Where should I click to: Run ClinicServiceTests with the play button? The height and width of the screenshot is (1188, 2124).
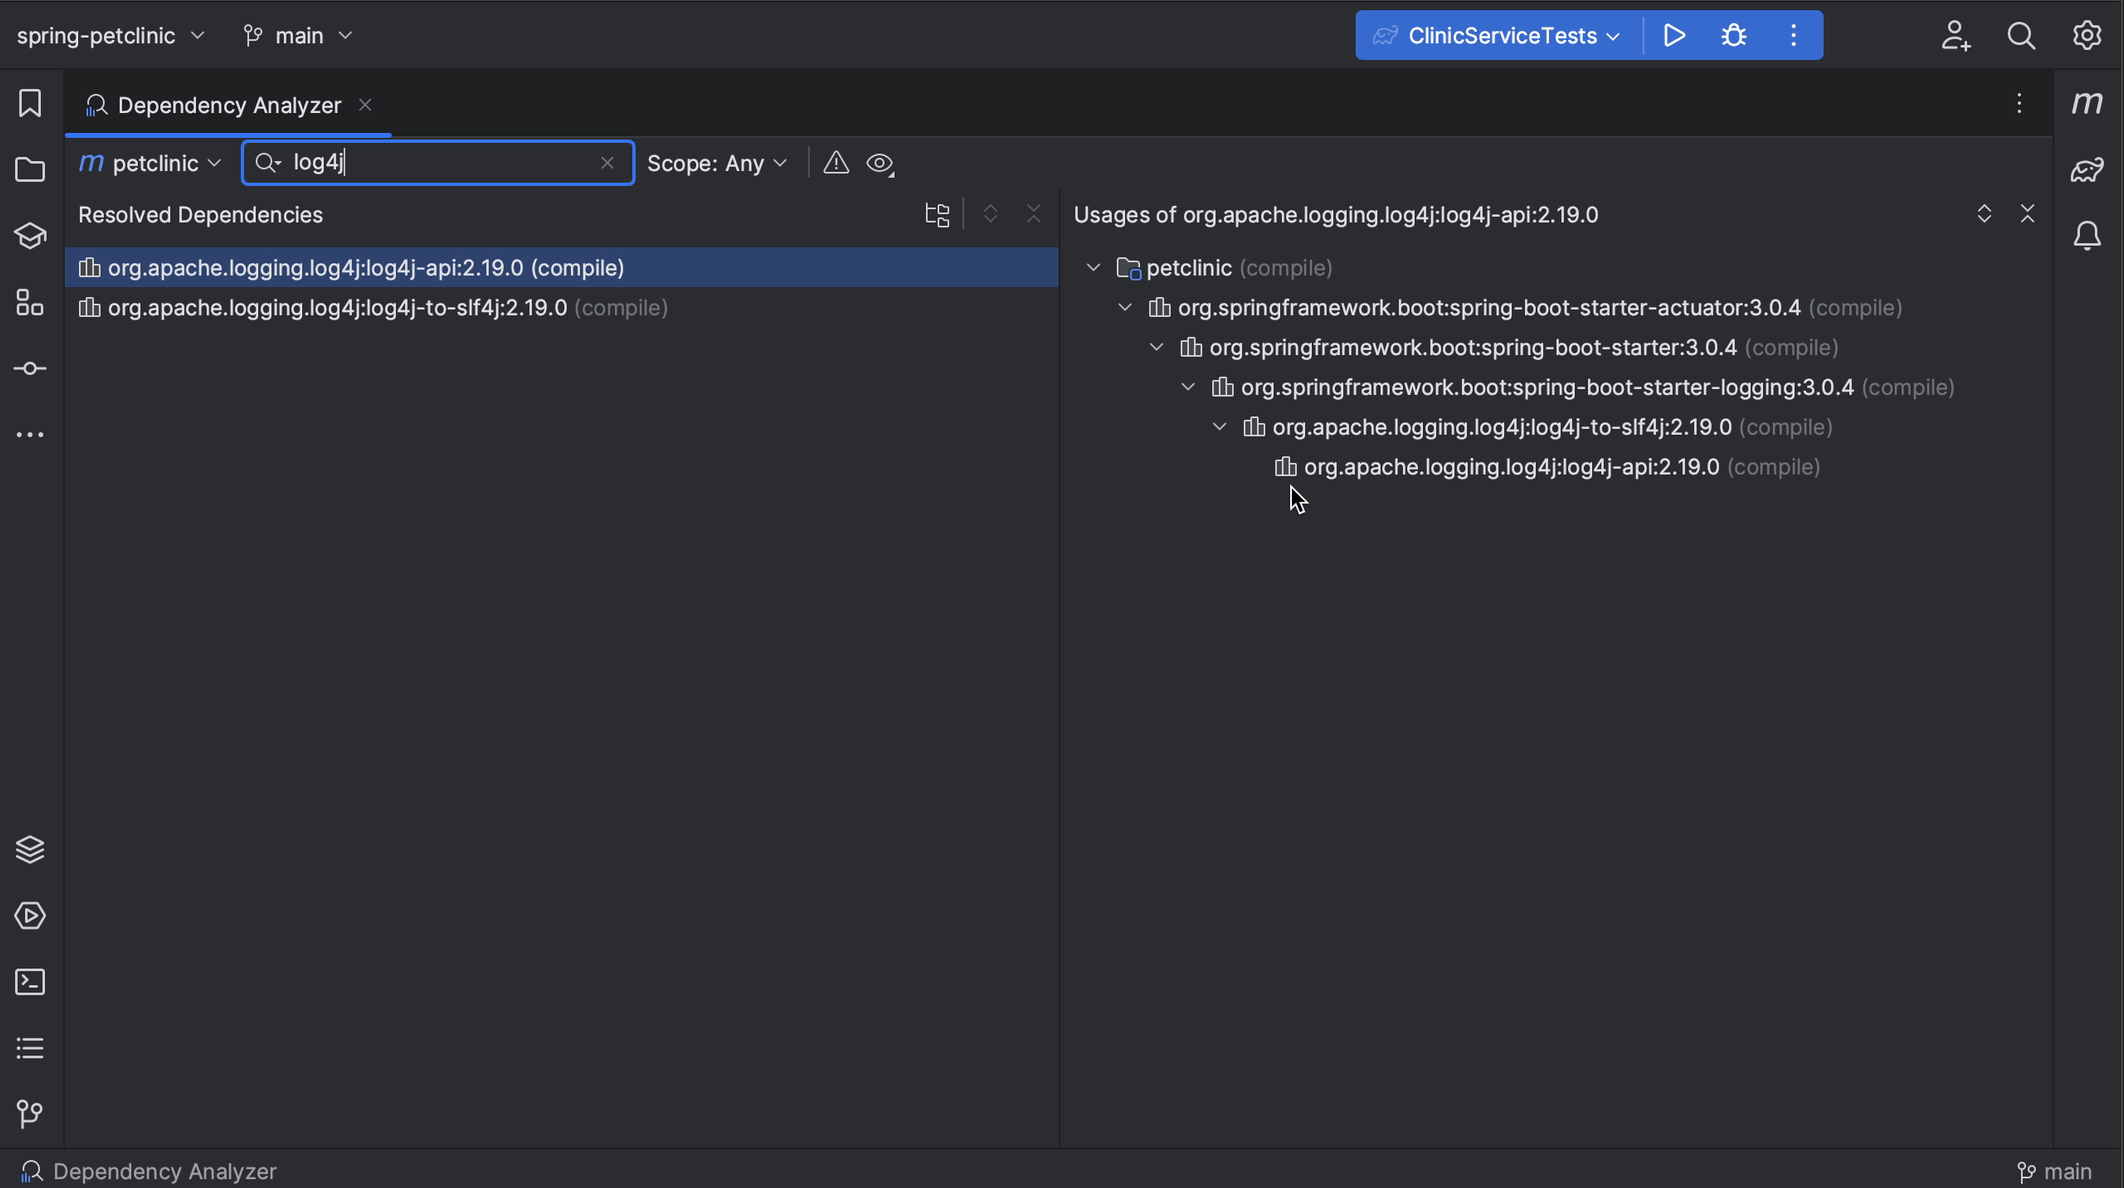[x=1674, y=35]
